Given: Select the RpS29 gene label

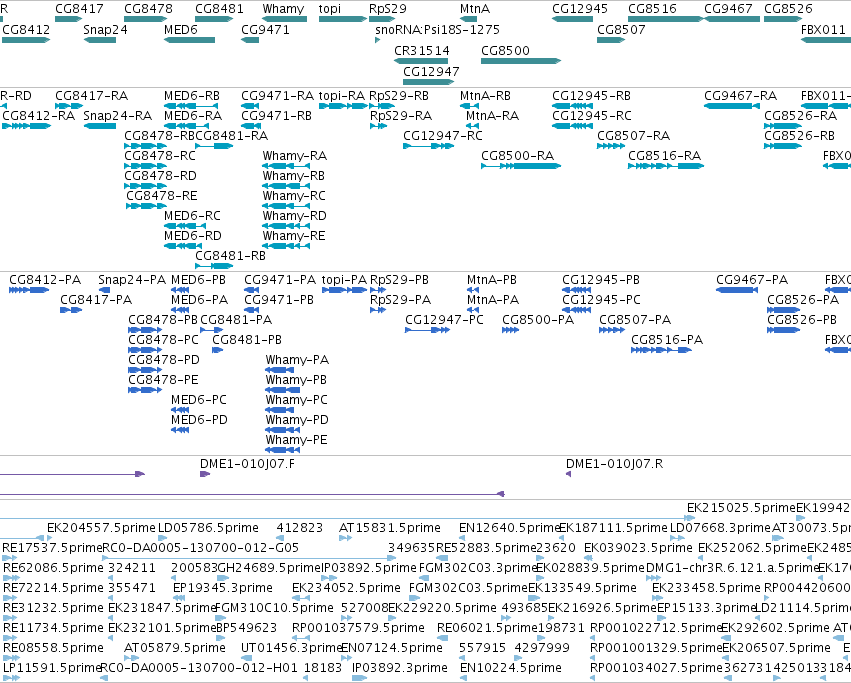Looking at the screenshot, I should (388, 9).
